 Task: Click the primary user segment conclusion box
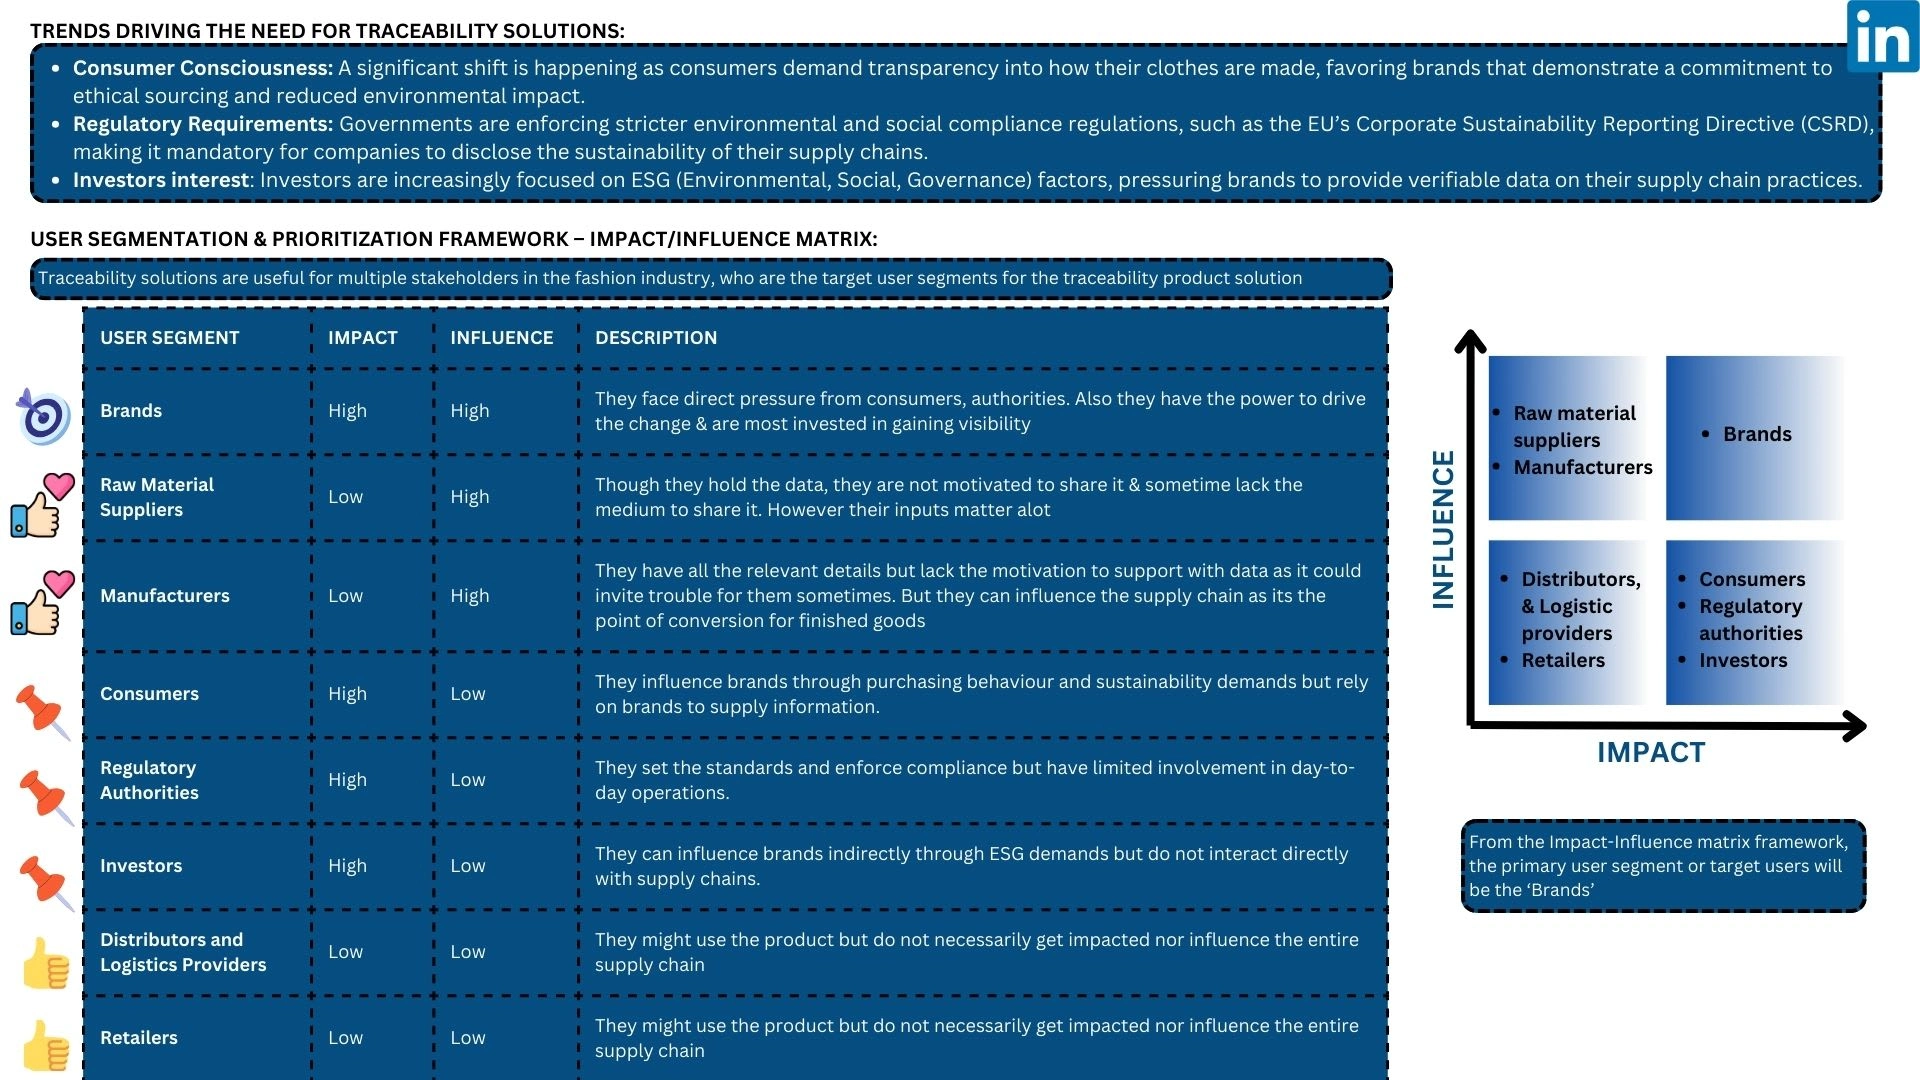[1662, 866]
